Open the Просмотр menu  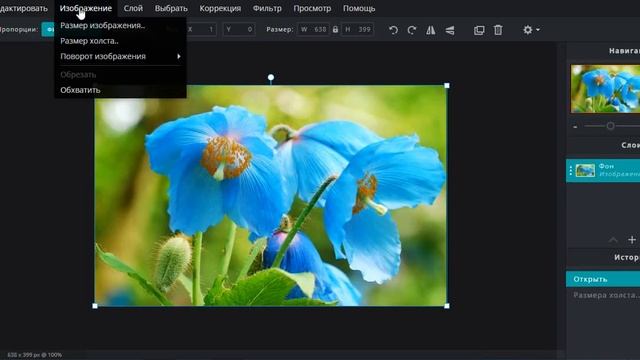coord(312,8)
